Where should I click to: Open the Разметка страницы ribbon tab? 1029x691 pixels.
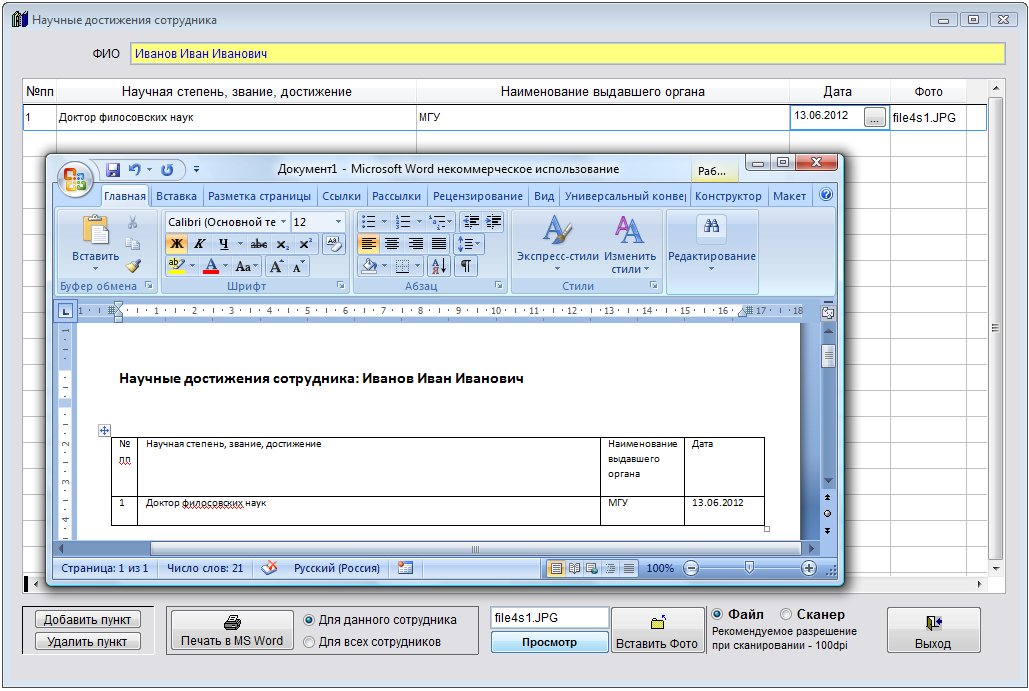click(259, 196)
